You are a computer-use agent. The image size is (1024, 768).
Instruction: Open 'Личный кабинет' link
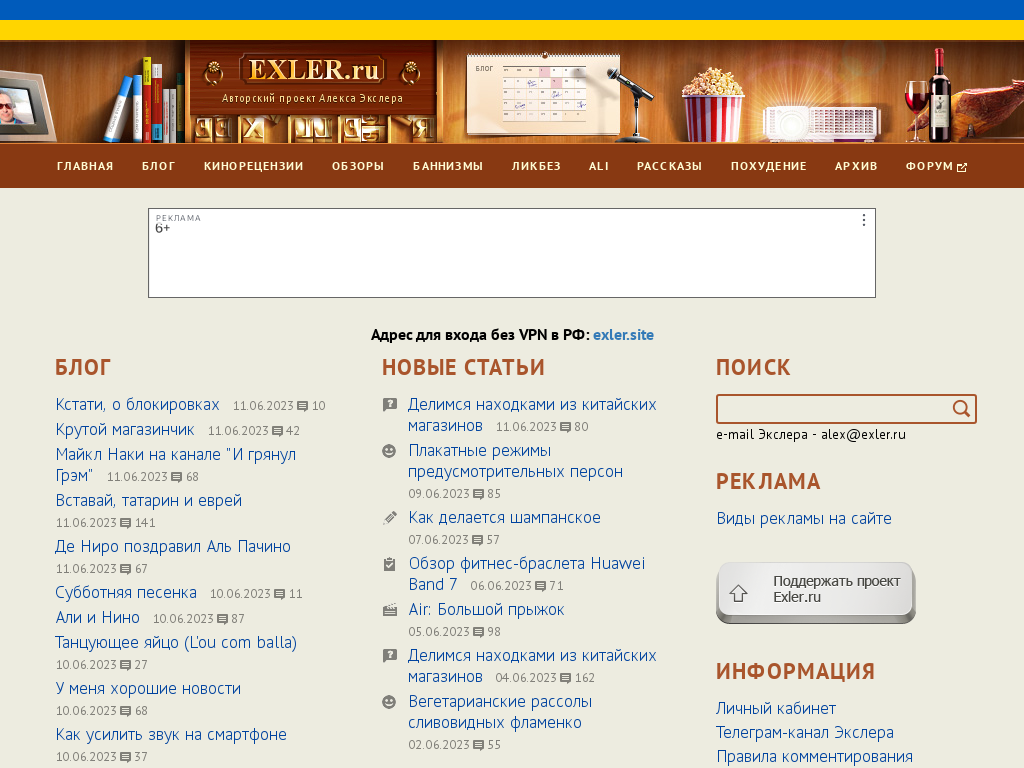(x=776, y=709)
